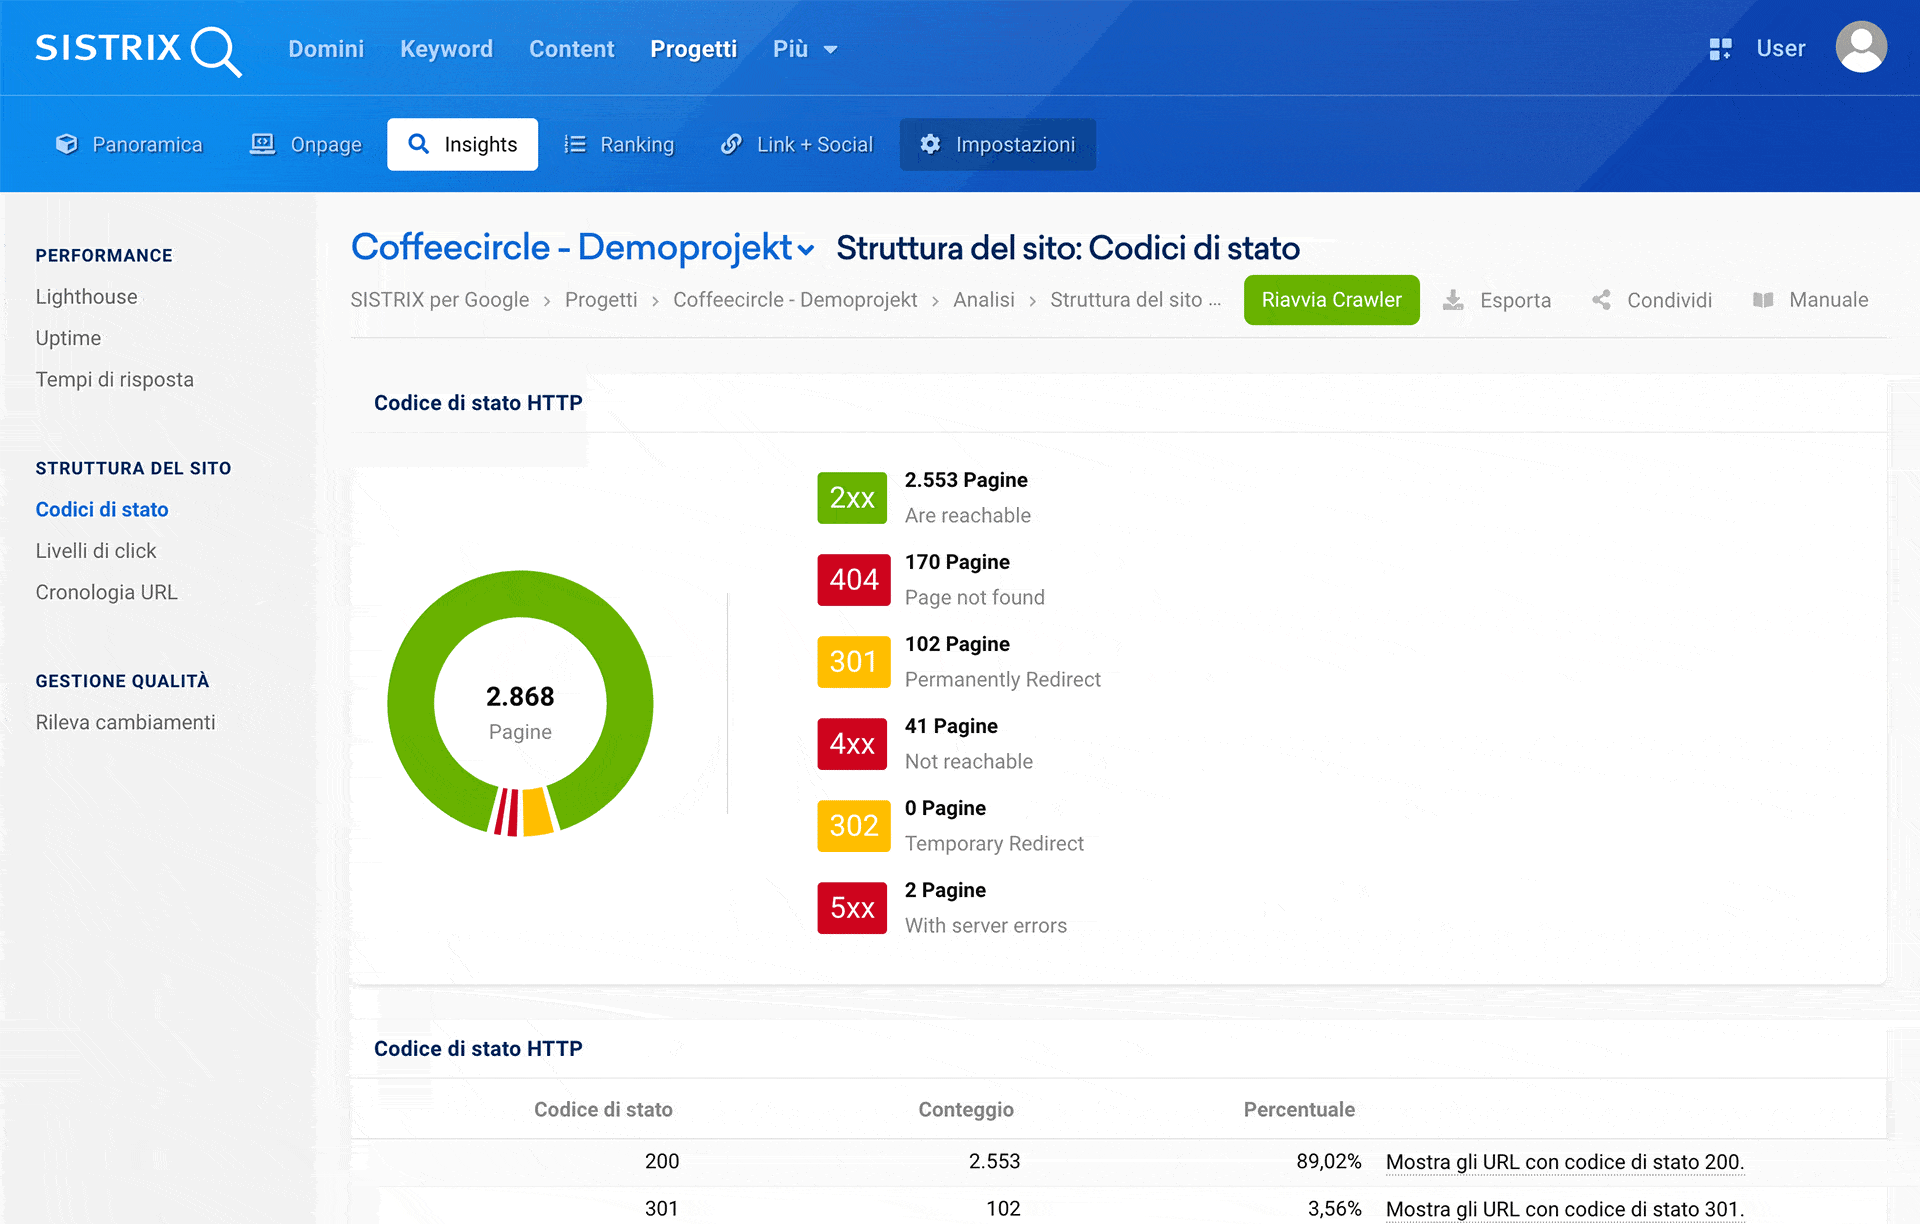This screenshot has width=1920, height=1224.
Task: Open the Domini menu
Action: pos(326,49)
